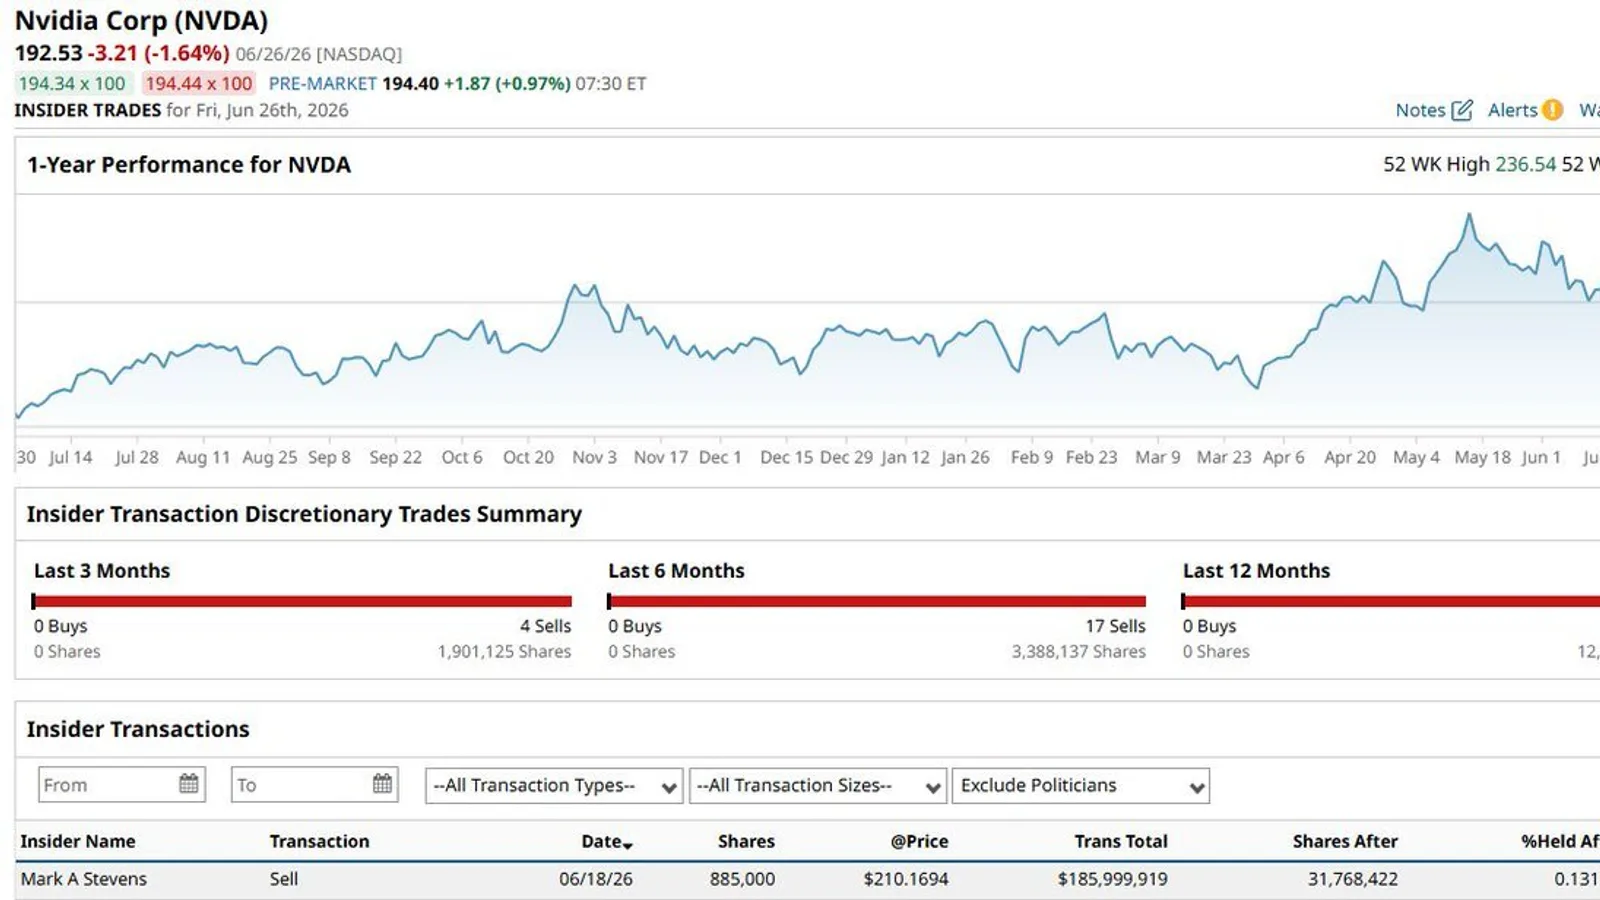Expand the All Transaction Types dropdown
The width and height of the screenshot is (1600, 900).
pyautogui.click(x=554, y=786)
